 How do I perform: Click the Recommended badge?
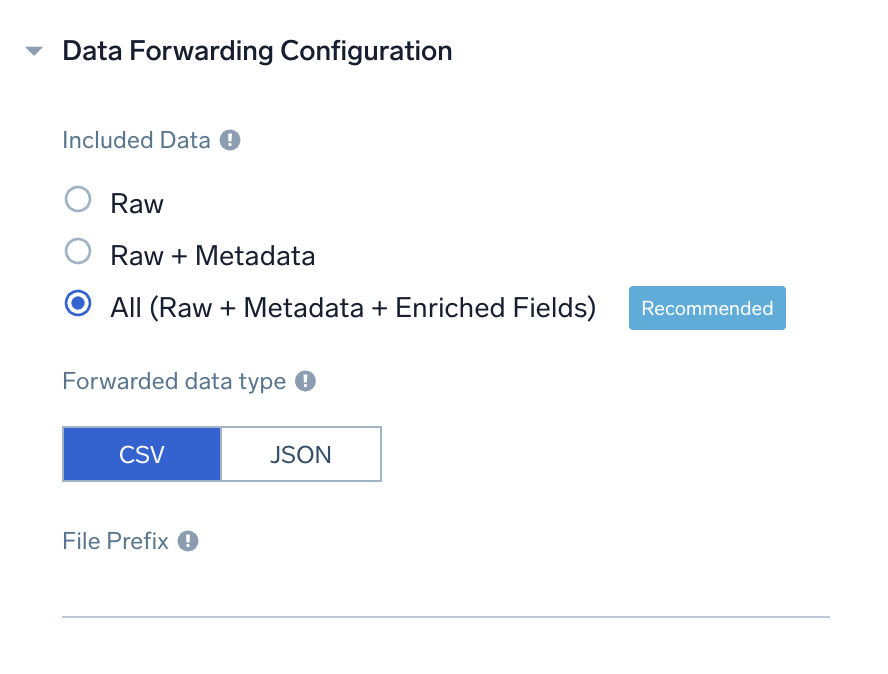coord(707,308)
